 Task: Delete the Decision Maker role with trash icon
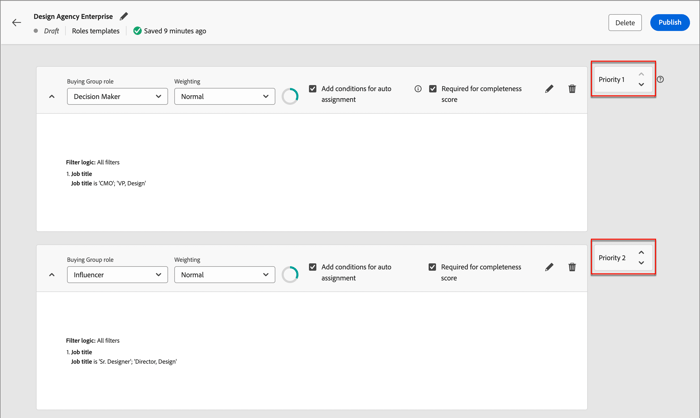pos(572,89)
